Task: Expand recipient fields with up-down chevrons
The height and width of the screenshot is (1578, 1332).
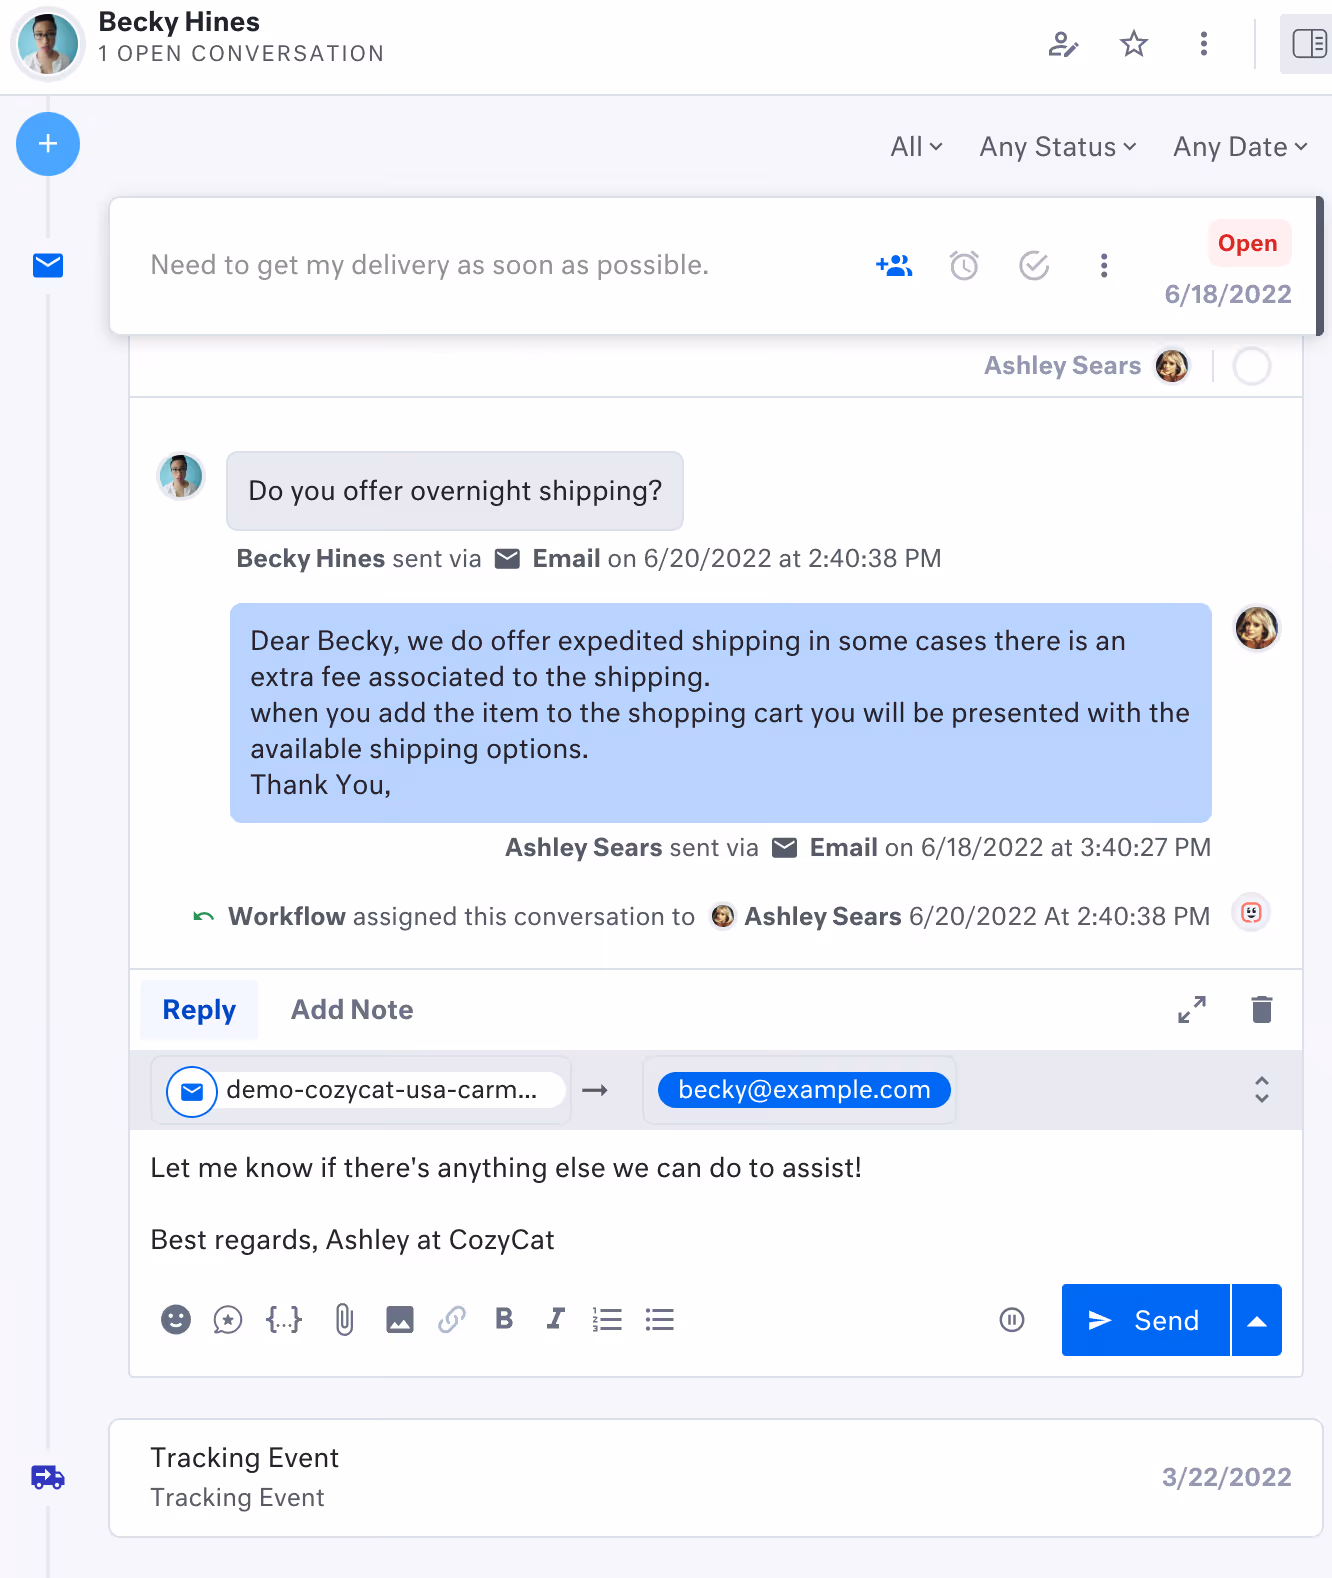Action: [x=1262, y=1090]
